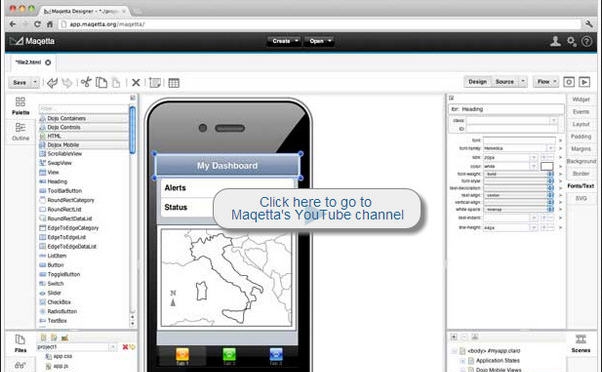
Task: Click the settings gears icon in the header
Action: point(572,41)
